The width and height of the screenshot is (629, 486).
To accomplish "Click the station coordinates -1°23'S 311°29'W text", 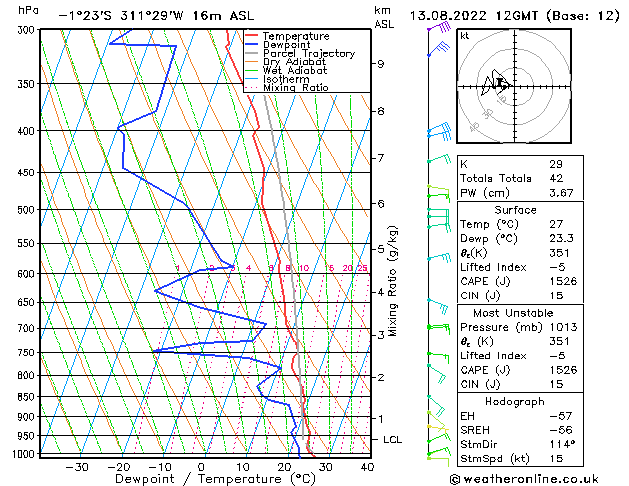I will click(x=121, y=16).
